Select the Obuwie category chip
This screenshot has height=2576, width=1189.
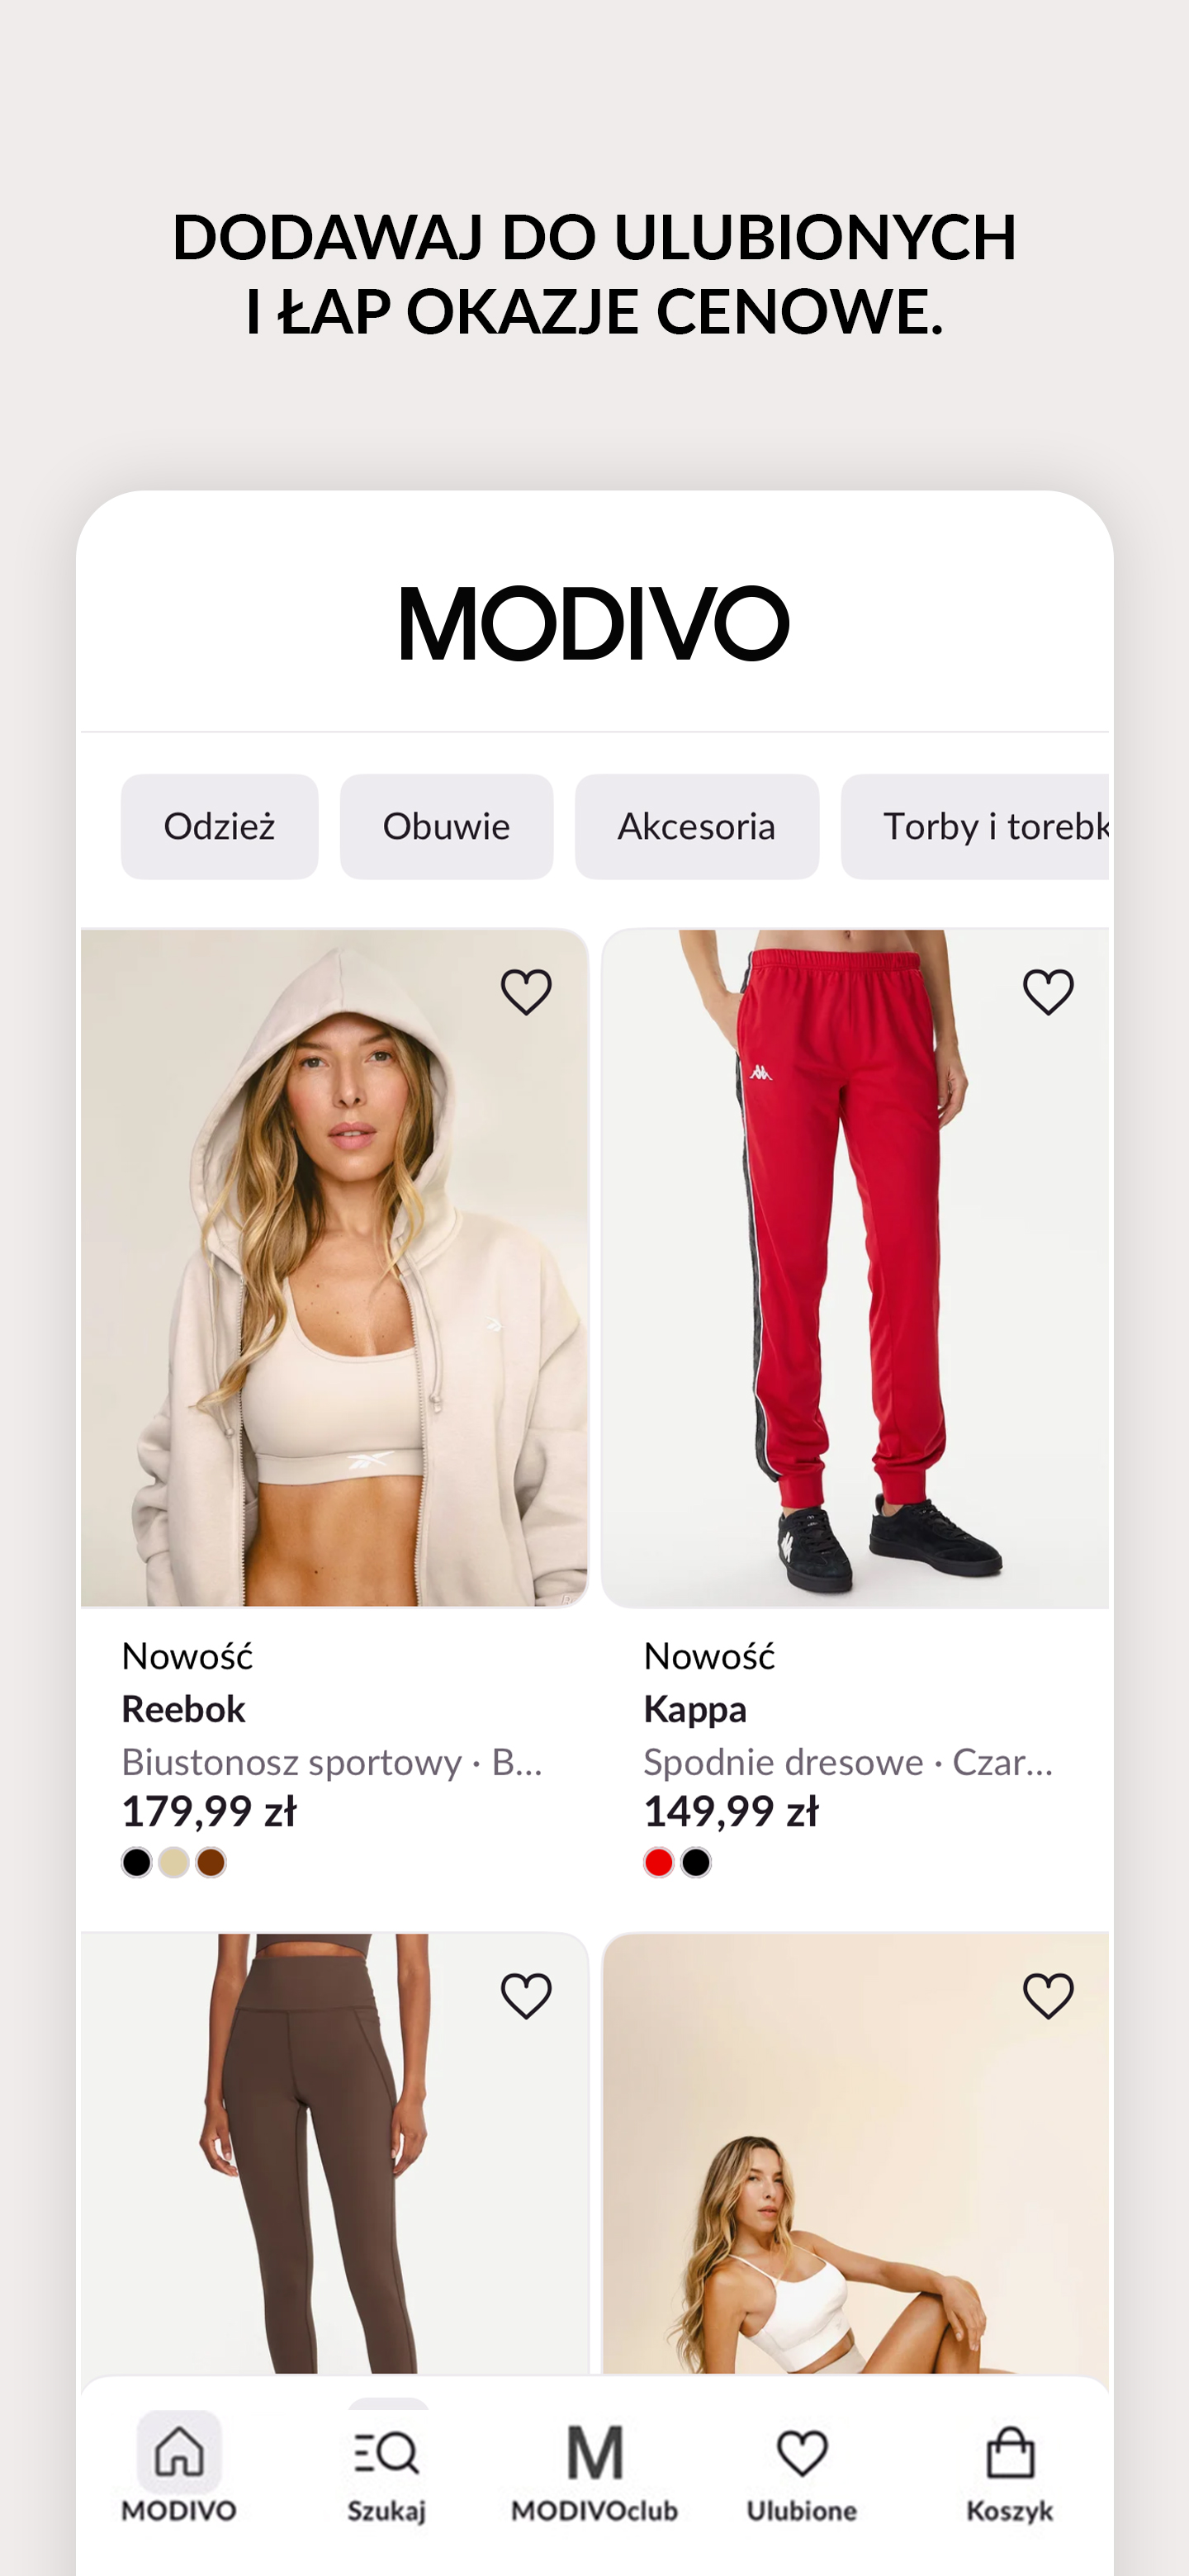pos(446,827)
